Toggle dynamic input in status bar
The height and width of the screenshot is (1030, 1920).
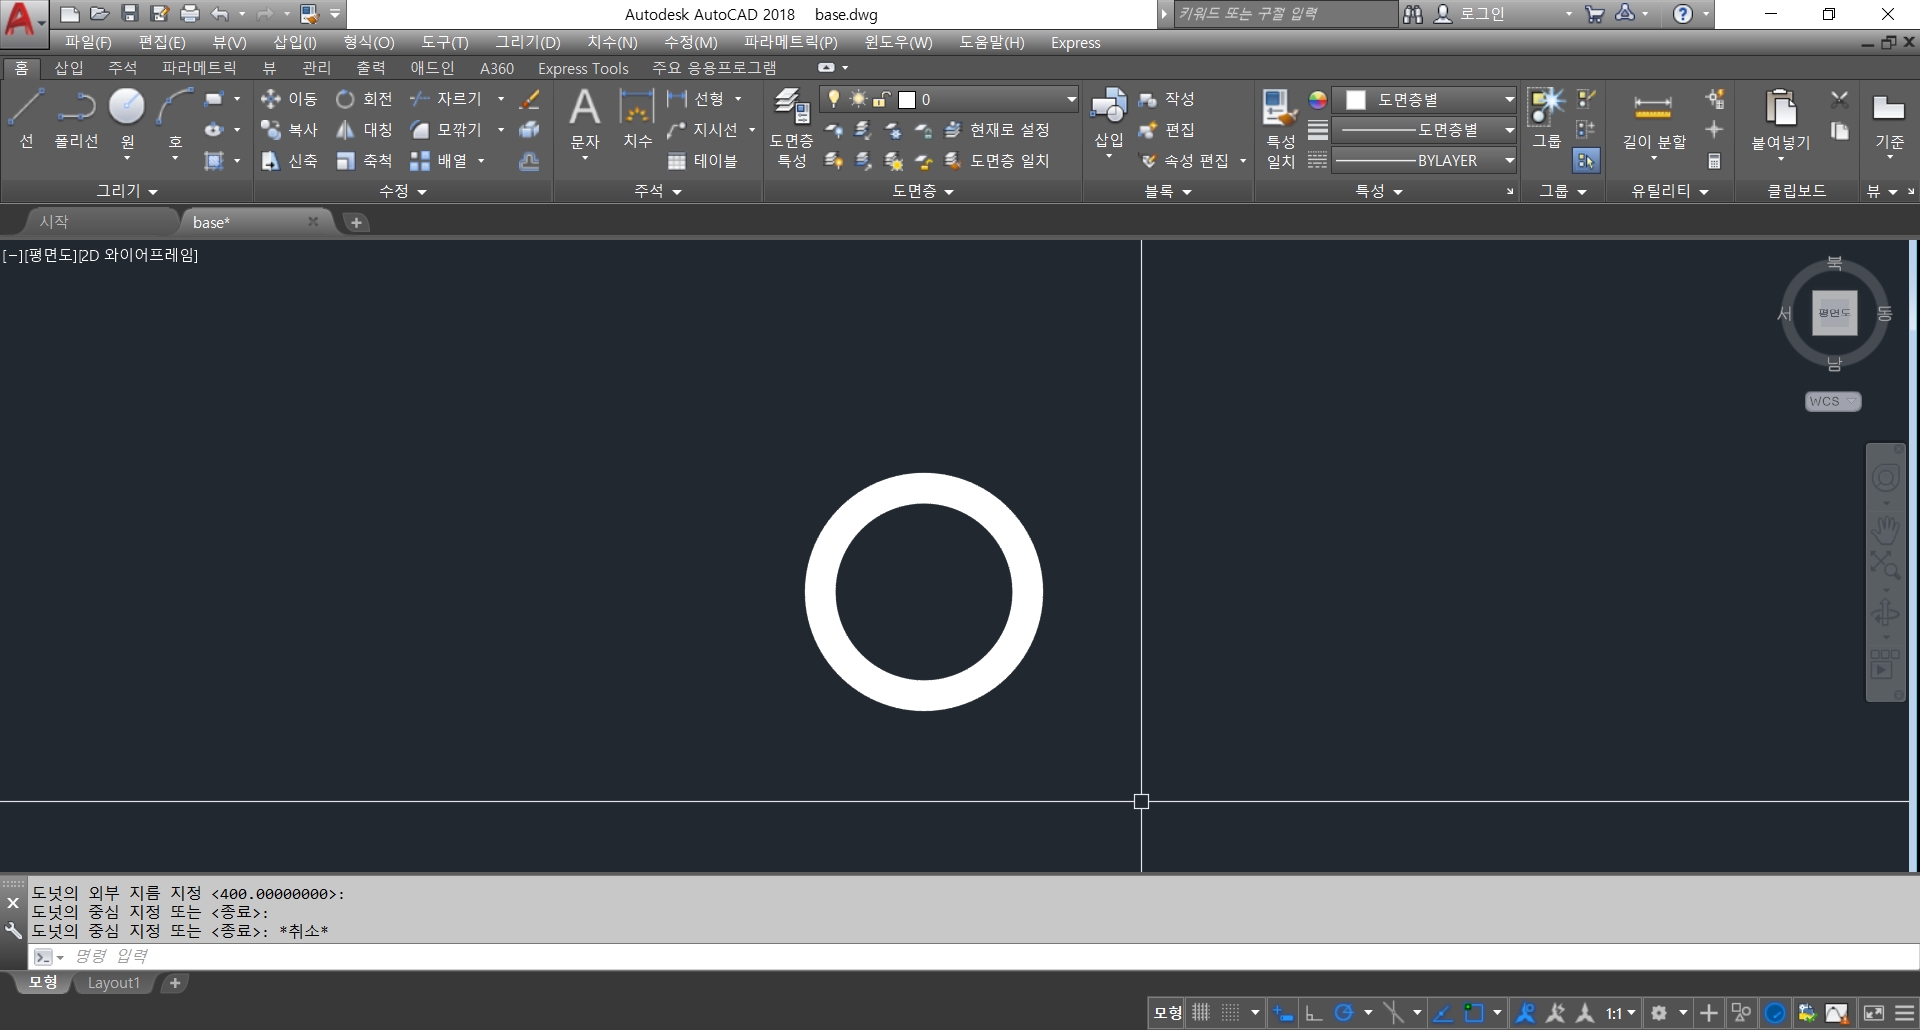pos(1283,1013)
